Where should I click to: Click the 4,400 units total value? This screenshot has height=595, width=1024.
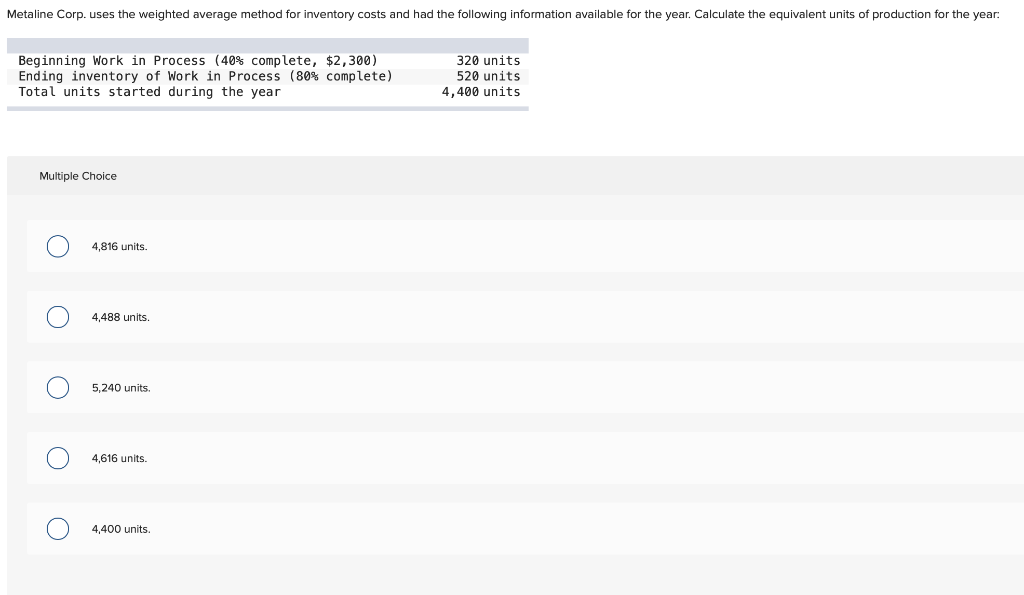(480, 91)
